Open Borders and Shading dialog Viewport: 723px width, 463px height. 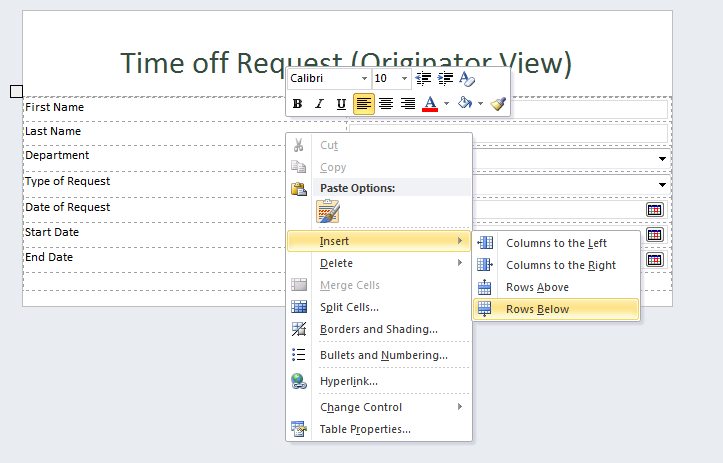click(x=379, y=329)
